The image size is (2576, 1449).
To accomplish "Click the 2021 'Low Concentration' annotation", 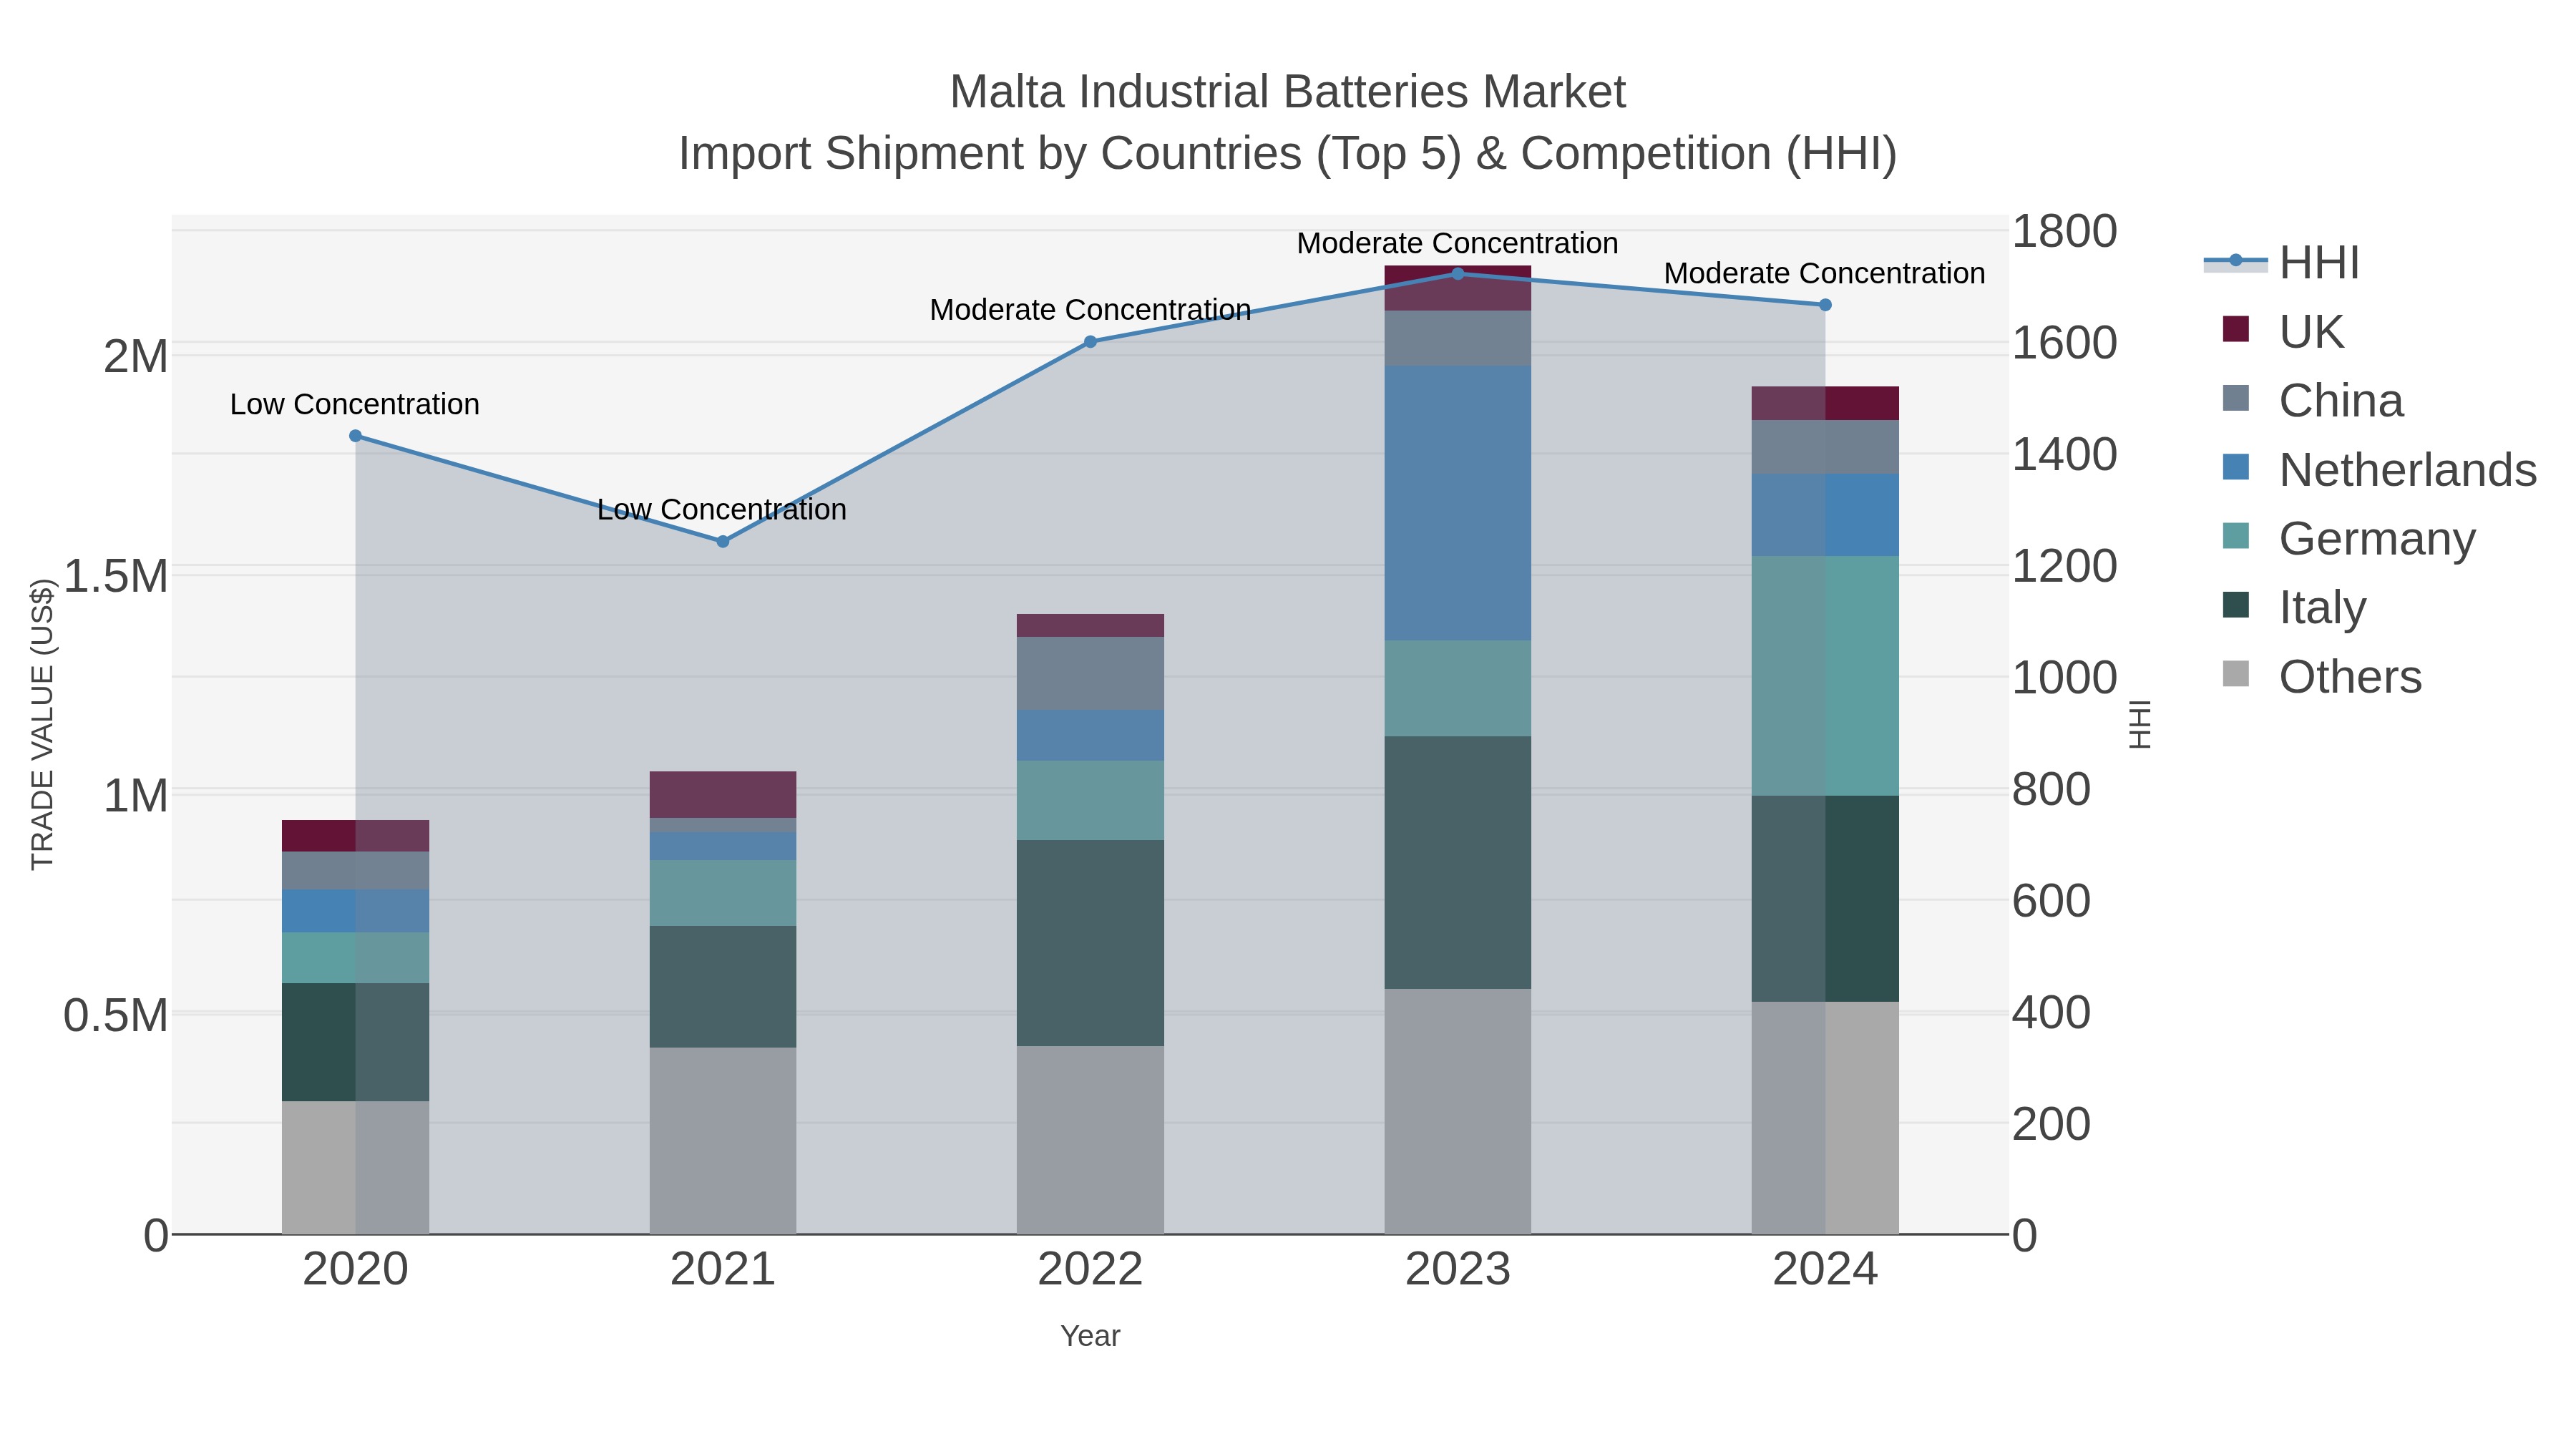I will pyautogui.click(x=722, y=509).
